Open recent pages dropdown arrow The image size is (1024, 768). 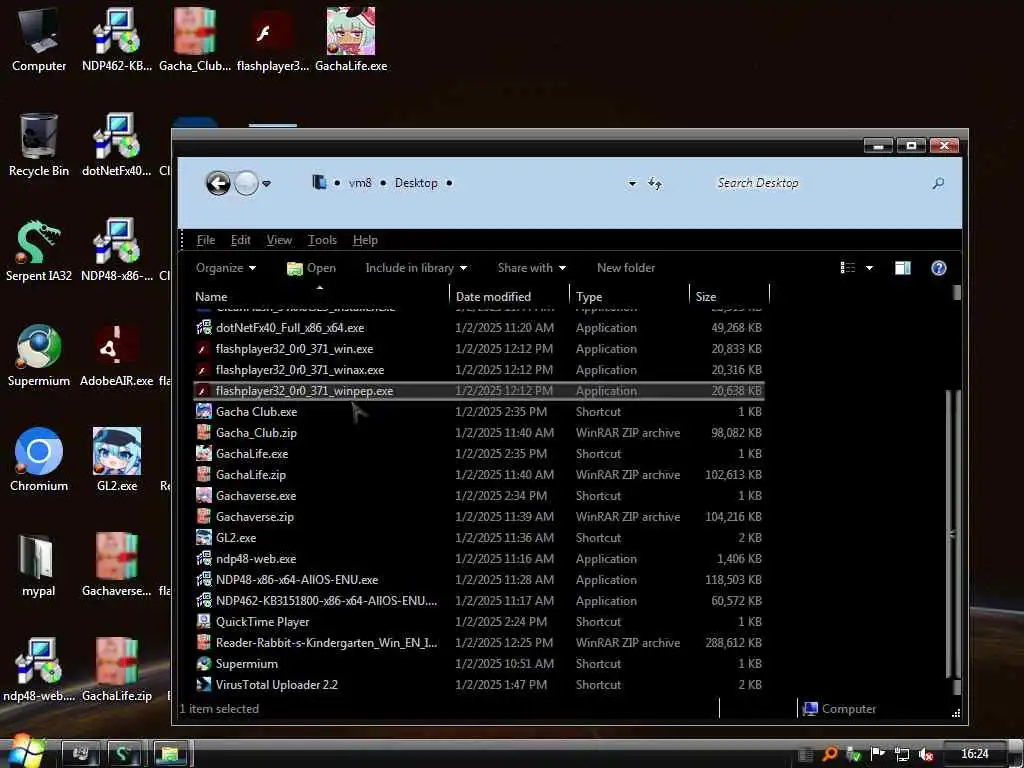(266, 184)
